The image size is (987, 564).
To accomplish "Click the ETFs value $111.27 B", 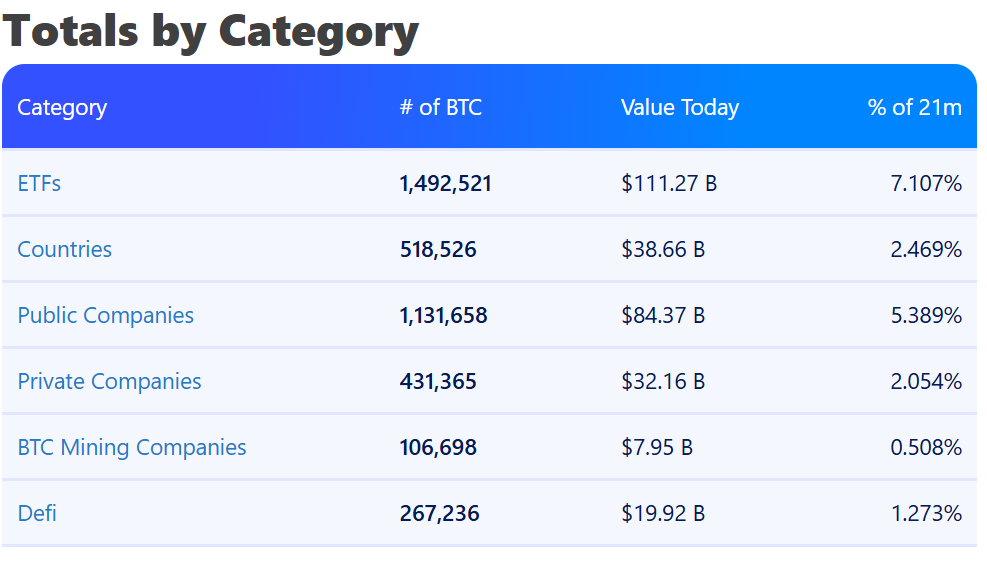I will 669,184.
